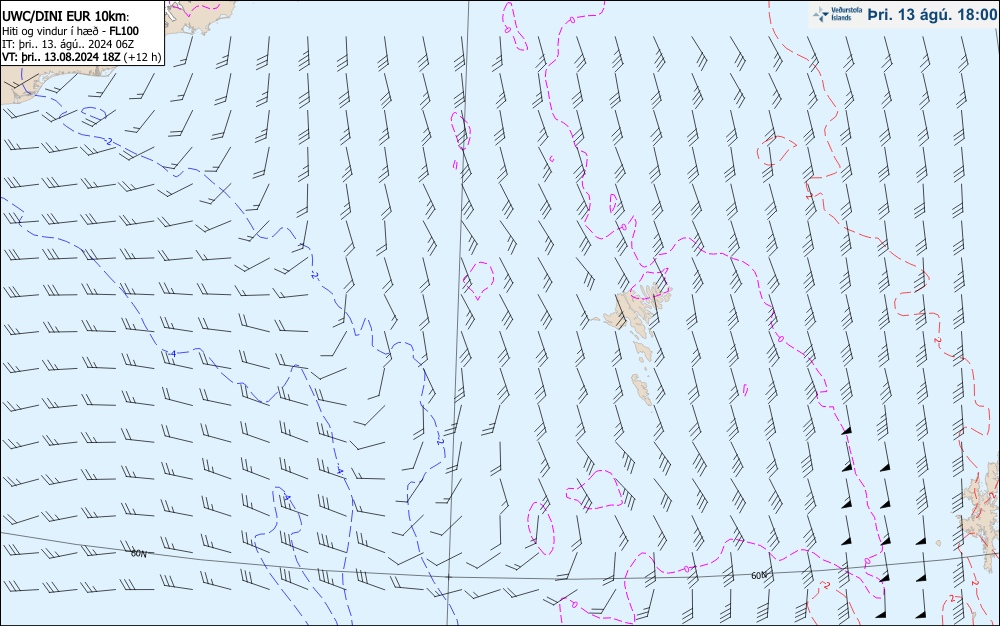This screenshot has width=1000, height=626.
Task: Click the Veðurstofa Íslands logo
Action: coord(838,13)
